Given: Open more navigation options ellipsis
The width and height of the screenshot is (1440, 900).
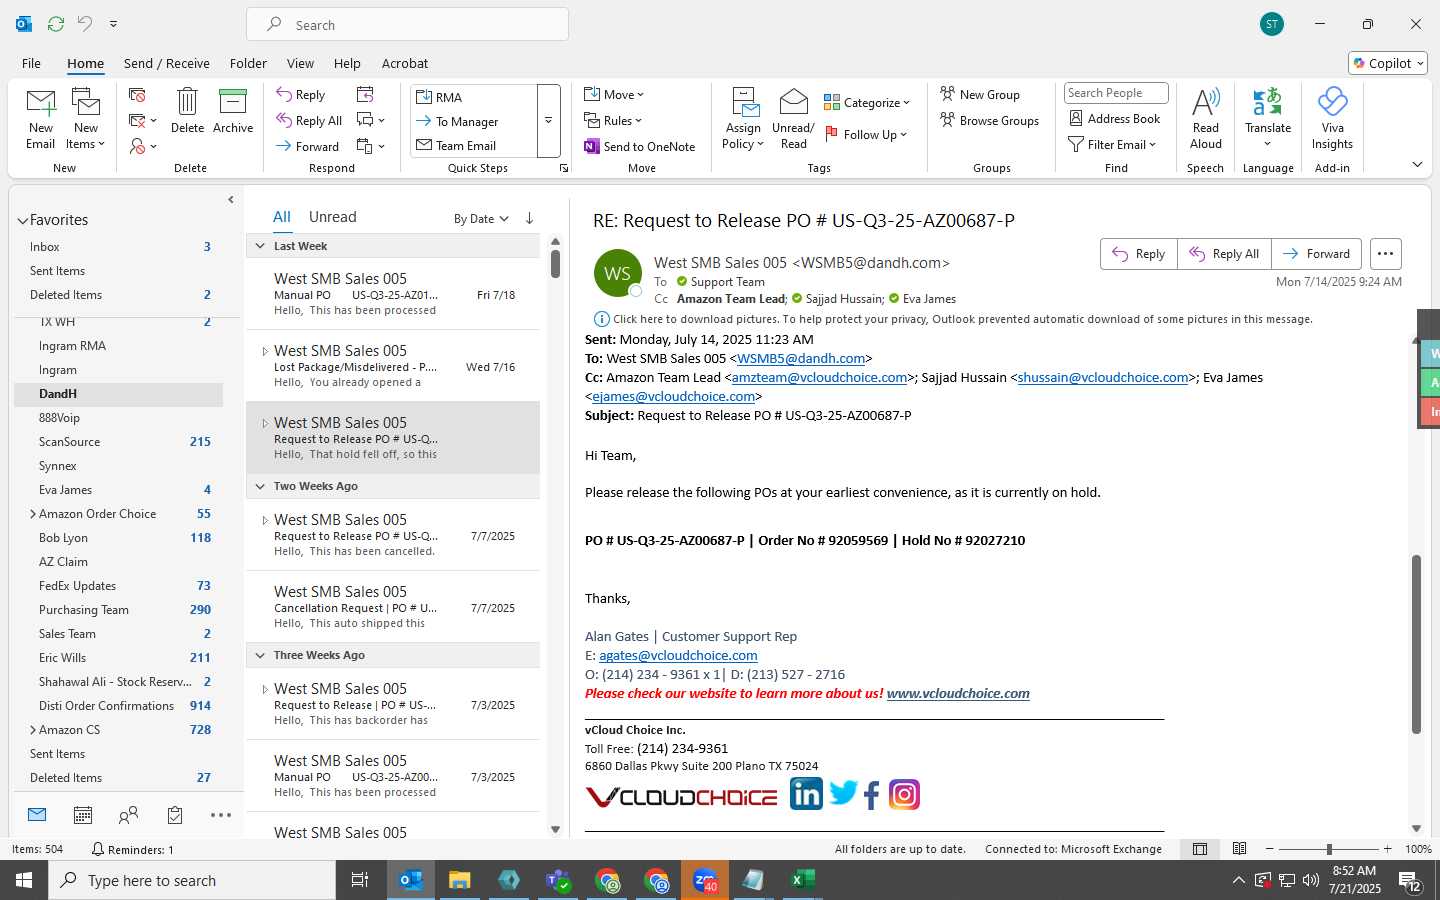Looking at the screenshot, I should (221, 815).
